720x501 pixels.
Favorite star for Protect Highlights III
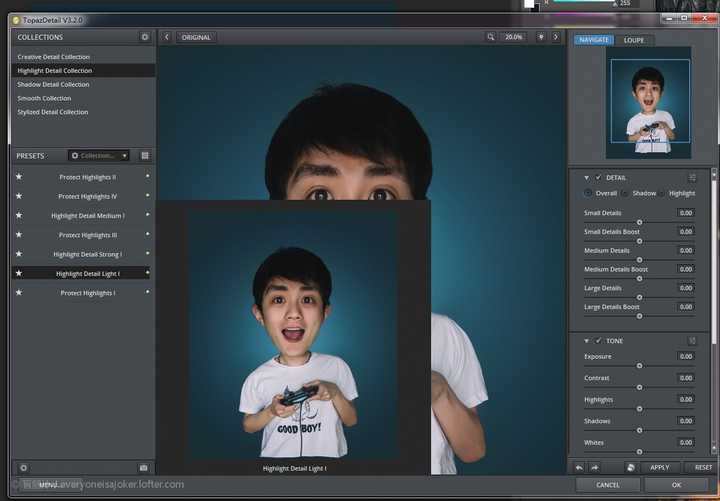pos(19,235)
